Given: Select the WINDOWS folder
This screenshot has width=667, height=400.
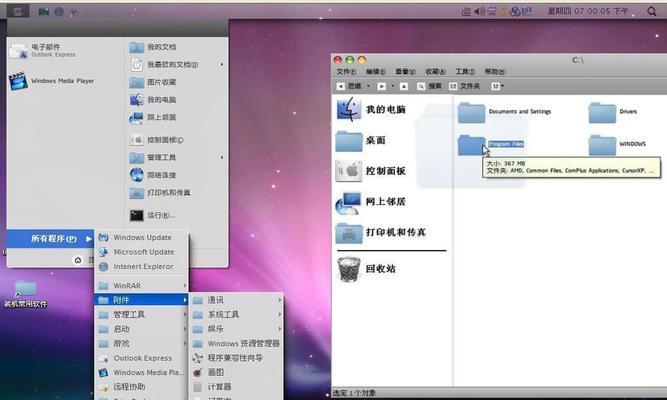Looking at the screenshot, I should click(x=617, y=145).
